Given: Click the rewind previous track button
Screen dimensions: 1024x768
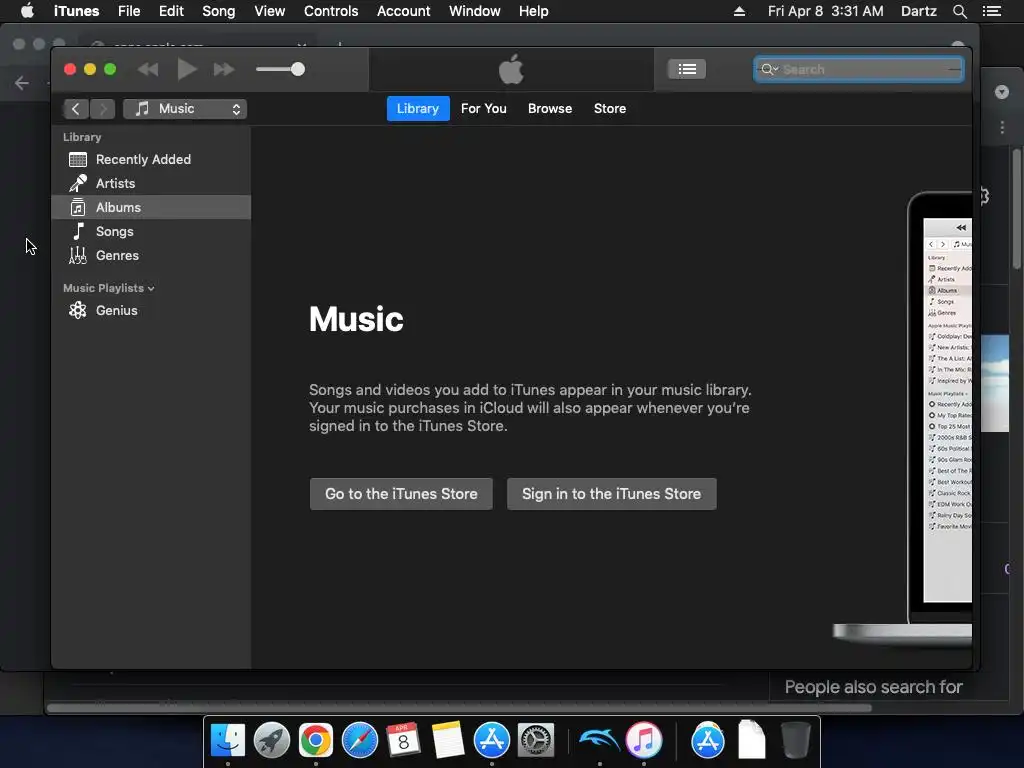Looking at the screenshot, I should click(148, 69).
